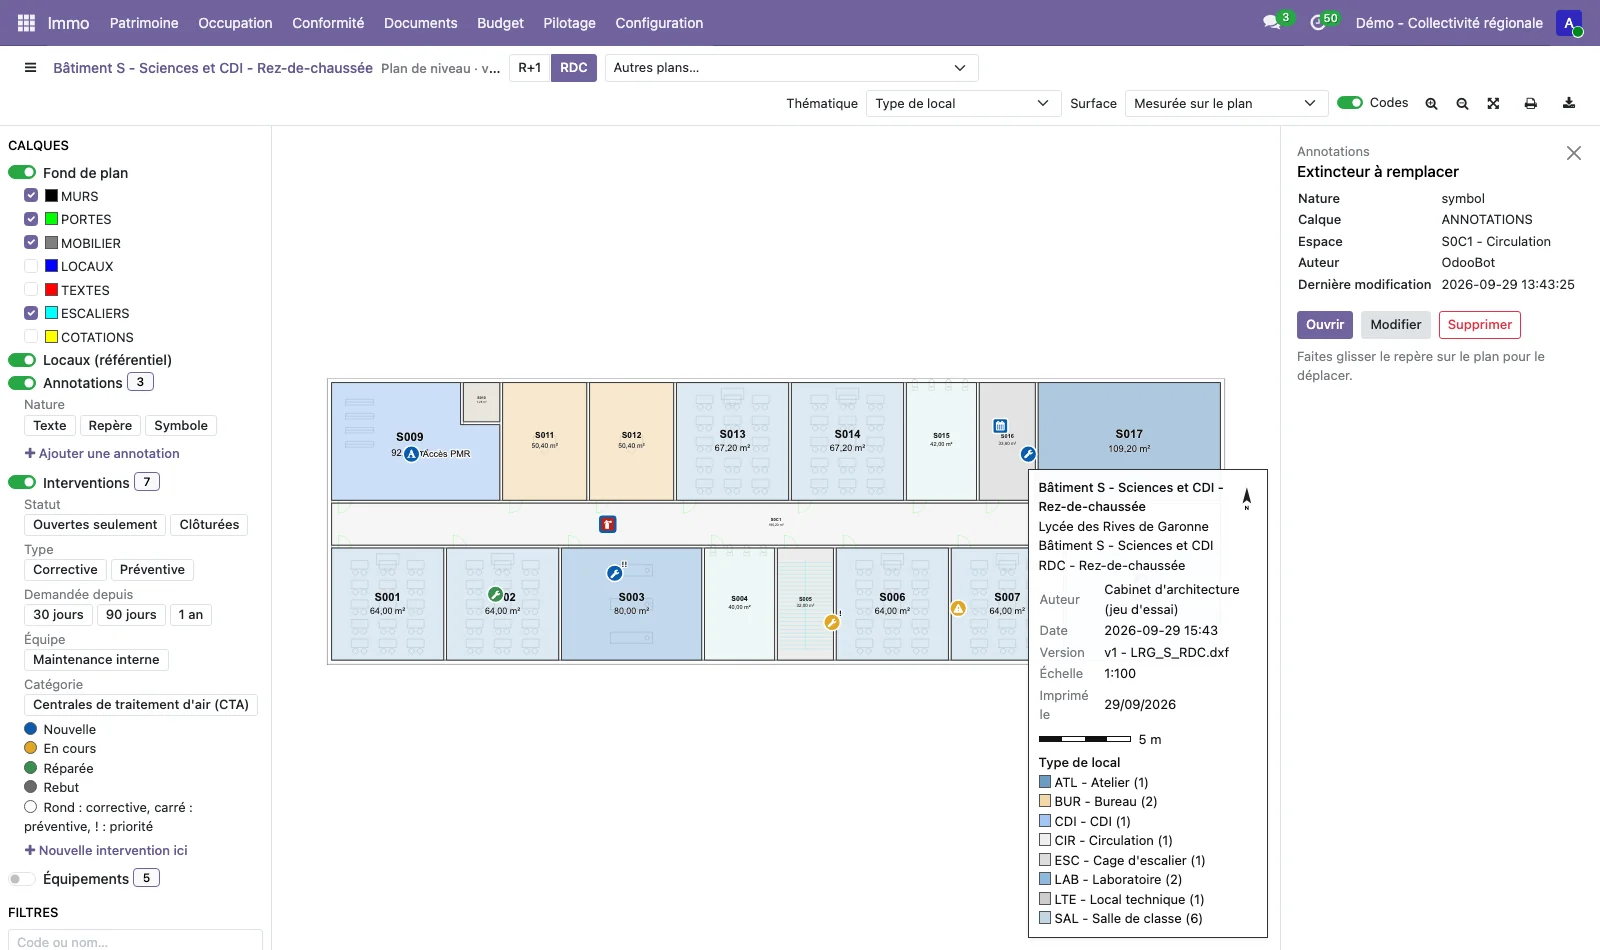1600x950 pixels.
Task: Uncheck the MOBILIER layer checkbox
Action: pyautogui.click(x=31, y=243)
